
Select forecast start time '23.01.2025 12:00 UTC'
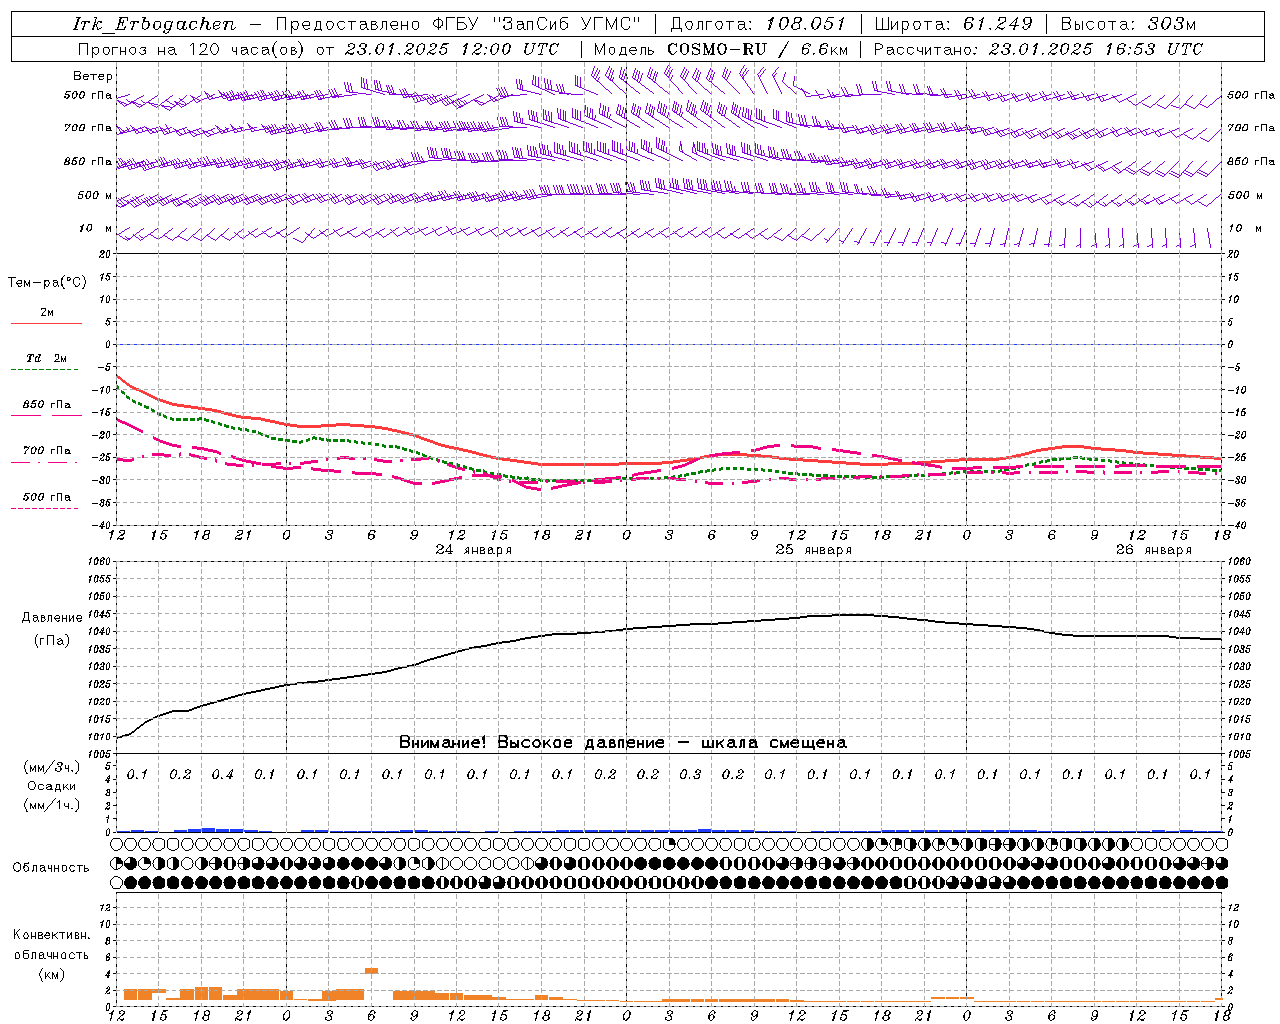tap(452, 49)
